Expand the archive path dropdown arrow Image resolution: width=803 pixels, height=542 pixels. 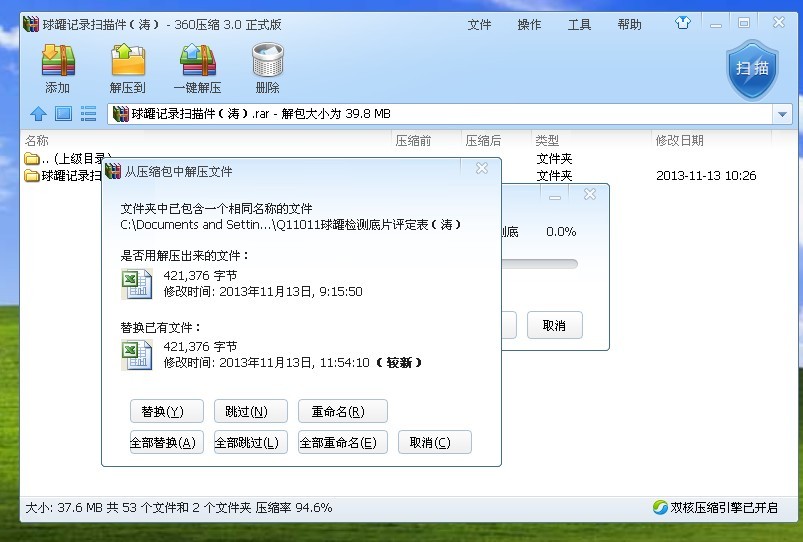[782, 114]
